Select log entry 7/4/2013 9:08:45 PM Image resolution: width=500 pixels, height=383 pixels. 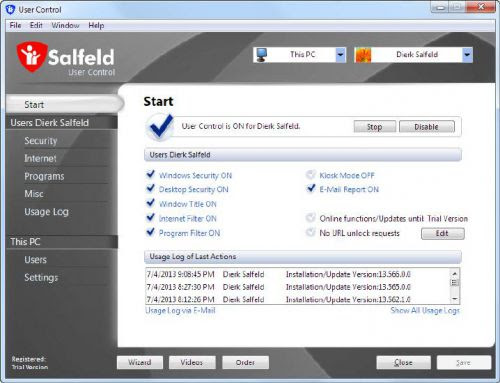pyautogui.click(x=298, y=274)
